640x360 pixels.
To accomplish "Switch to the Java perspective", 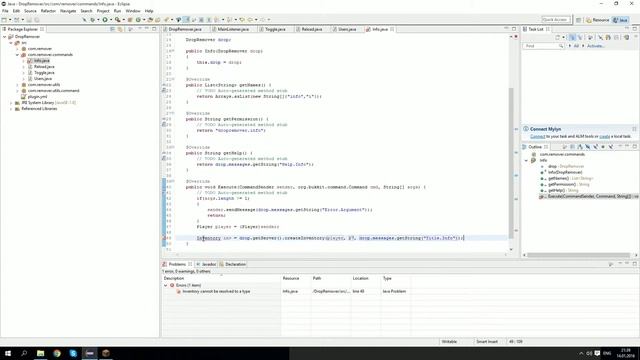I will pos(620,20).
